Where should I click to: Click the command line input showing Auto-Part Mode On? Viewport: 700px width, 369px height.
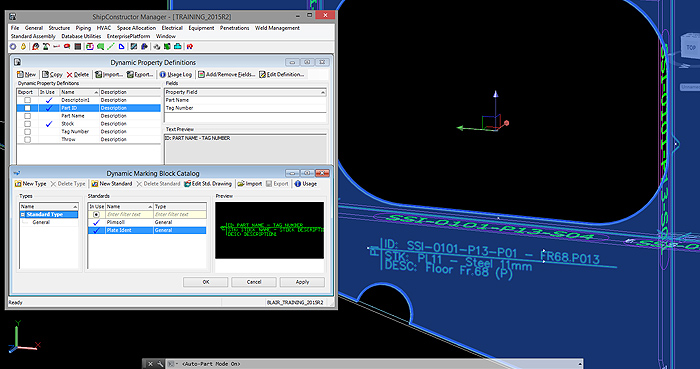click(374, 364)
